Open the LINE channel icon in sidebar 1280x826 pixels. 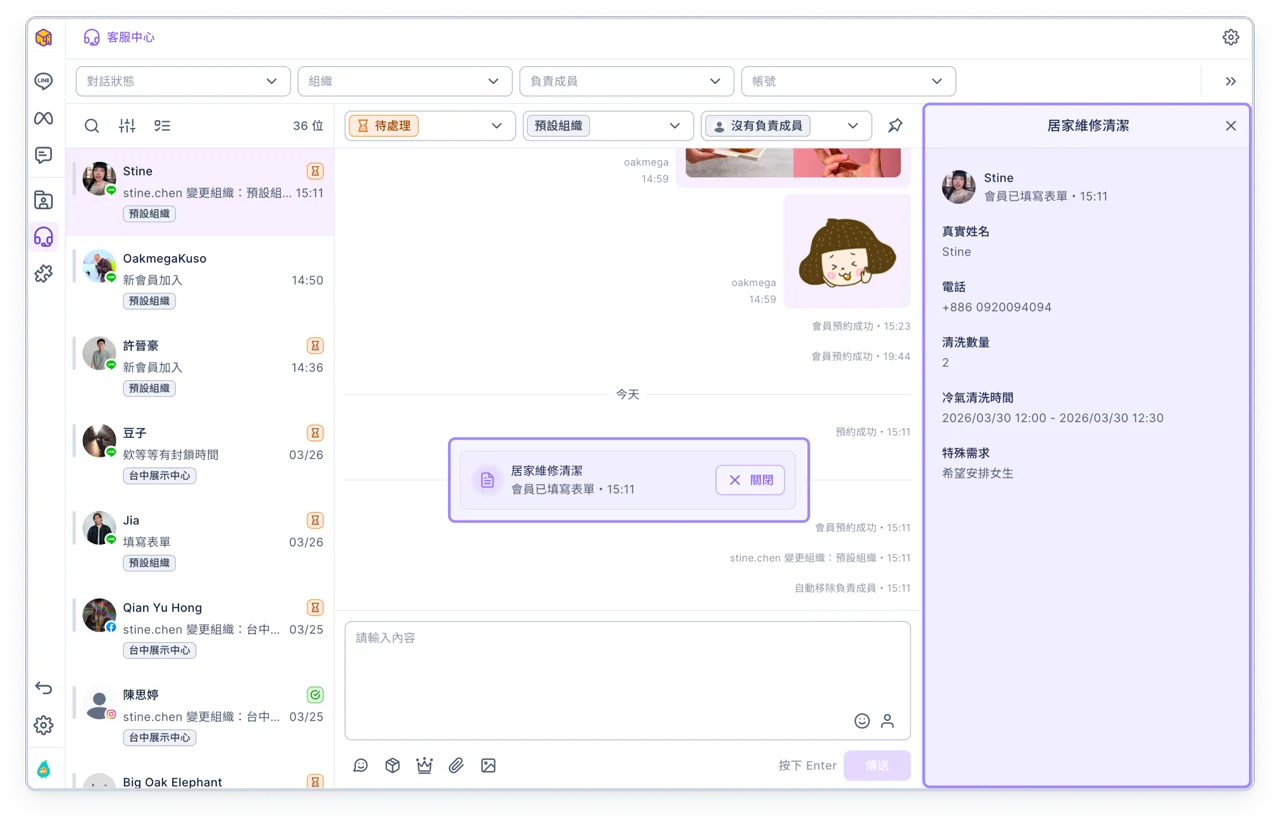click(x=43, y=81)
